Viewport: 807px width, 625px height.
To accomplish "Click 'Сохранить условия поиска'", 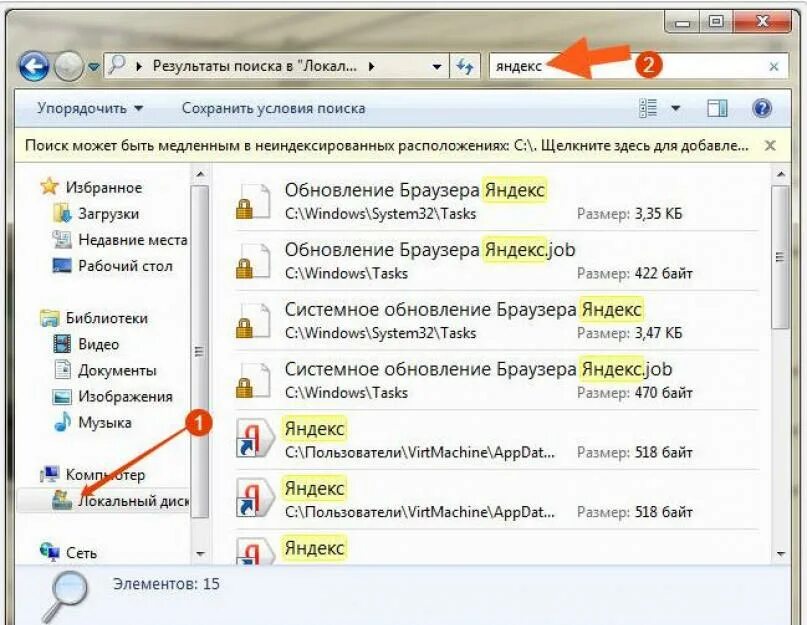I will point(273,108).
